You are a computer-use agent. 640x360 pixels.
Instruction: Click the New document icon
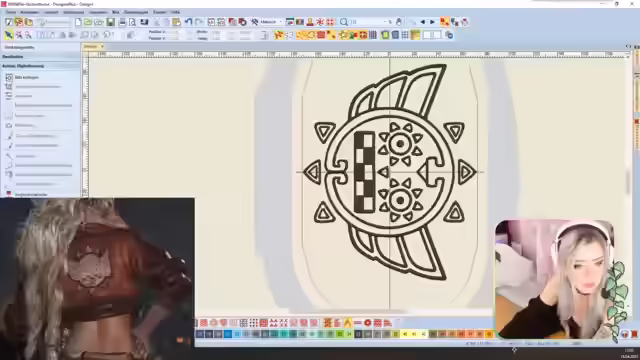tap(78, 22)
